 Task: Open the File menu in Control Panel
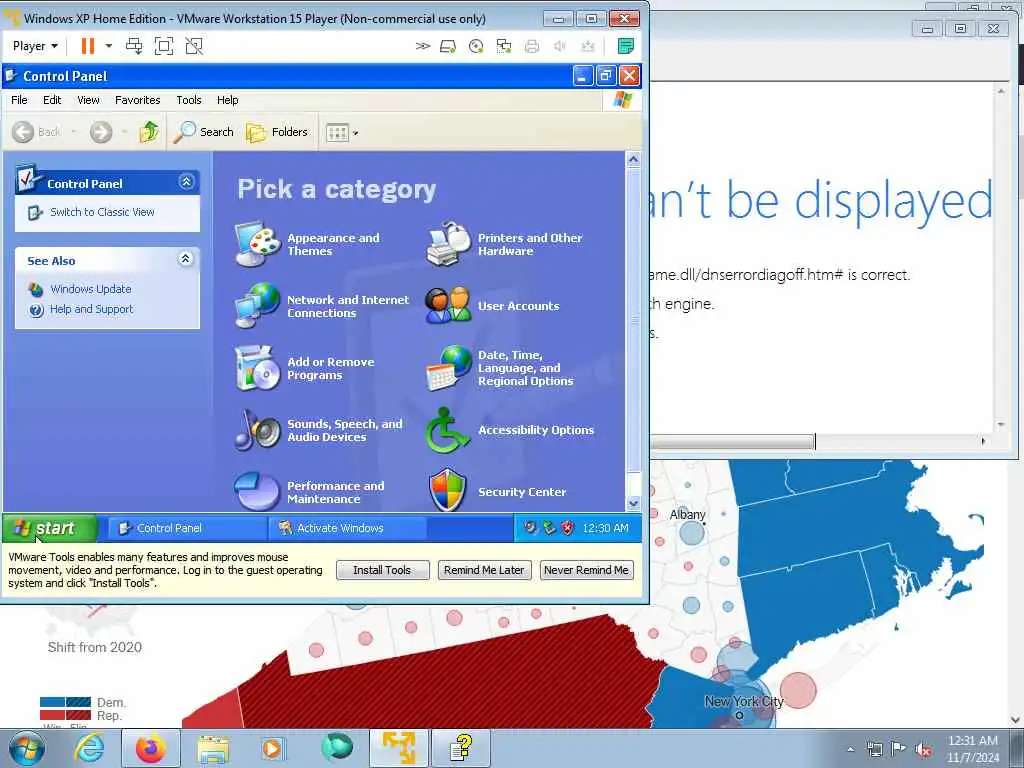click(x=19, y=100)
